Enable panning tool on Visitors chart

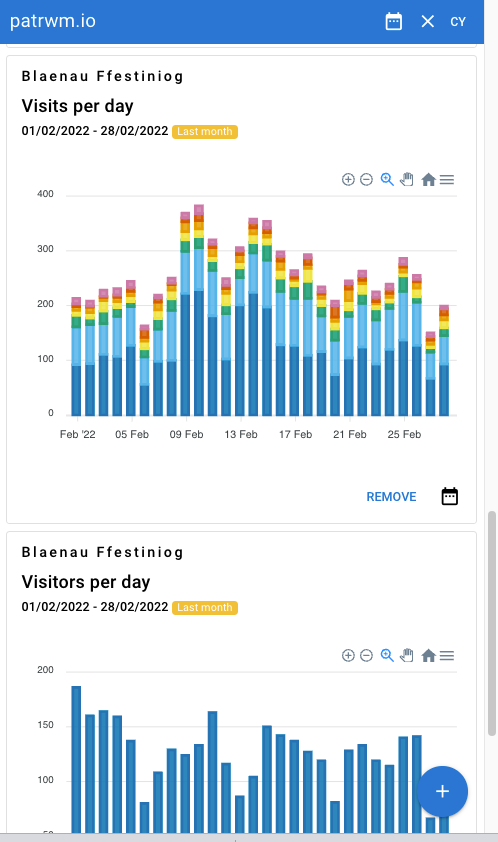(x=407, y=655)
